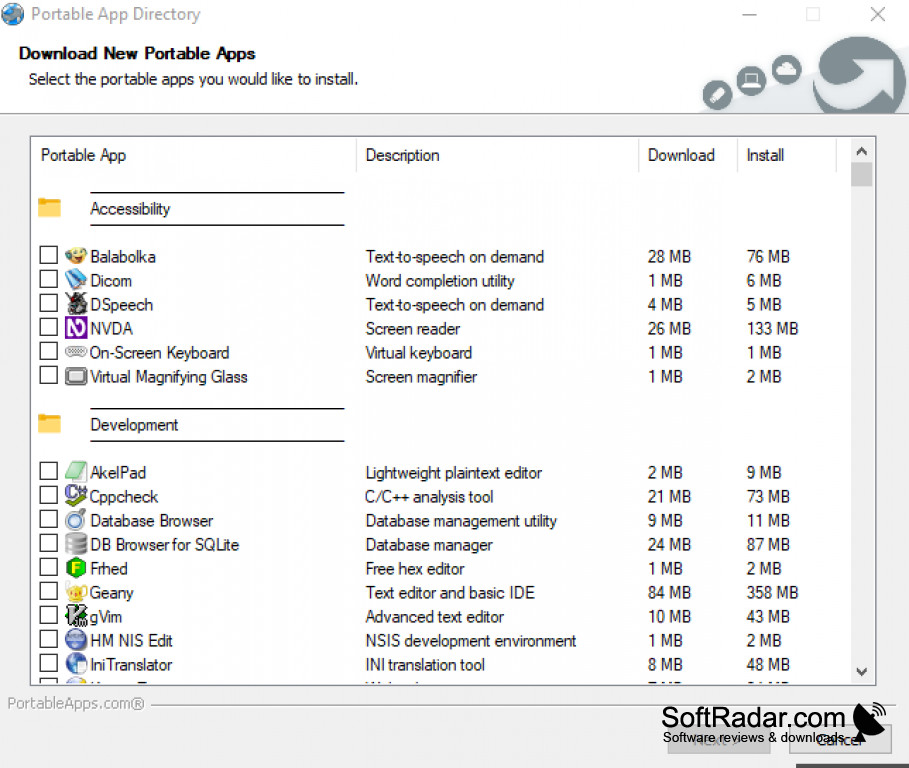Click the DSpeech app icon

pos(76,304)
